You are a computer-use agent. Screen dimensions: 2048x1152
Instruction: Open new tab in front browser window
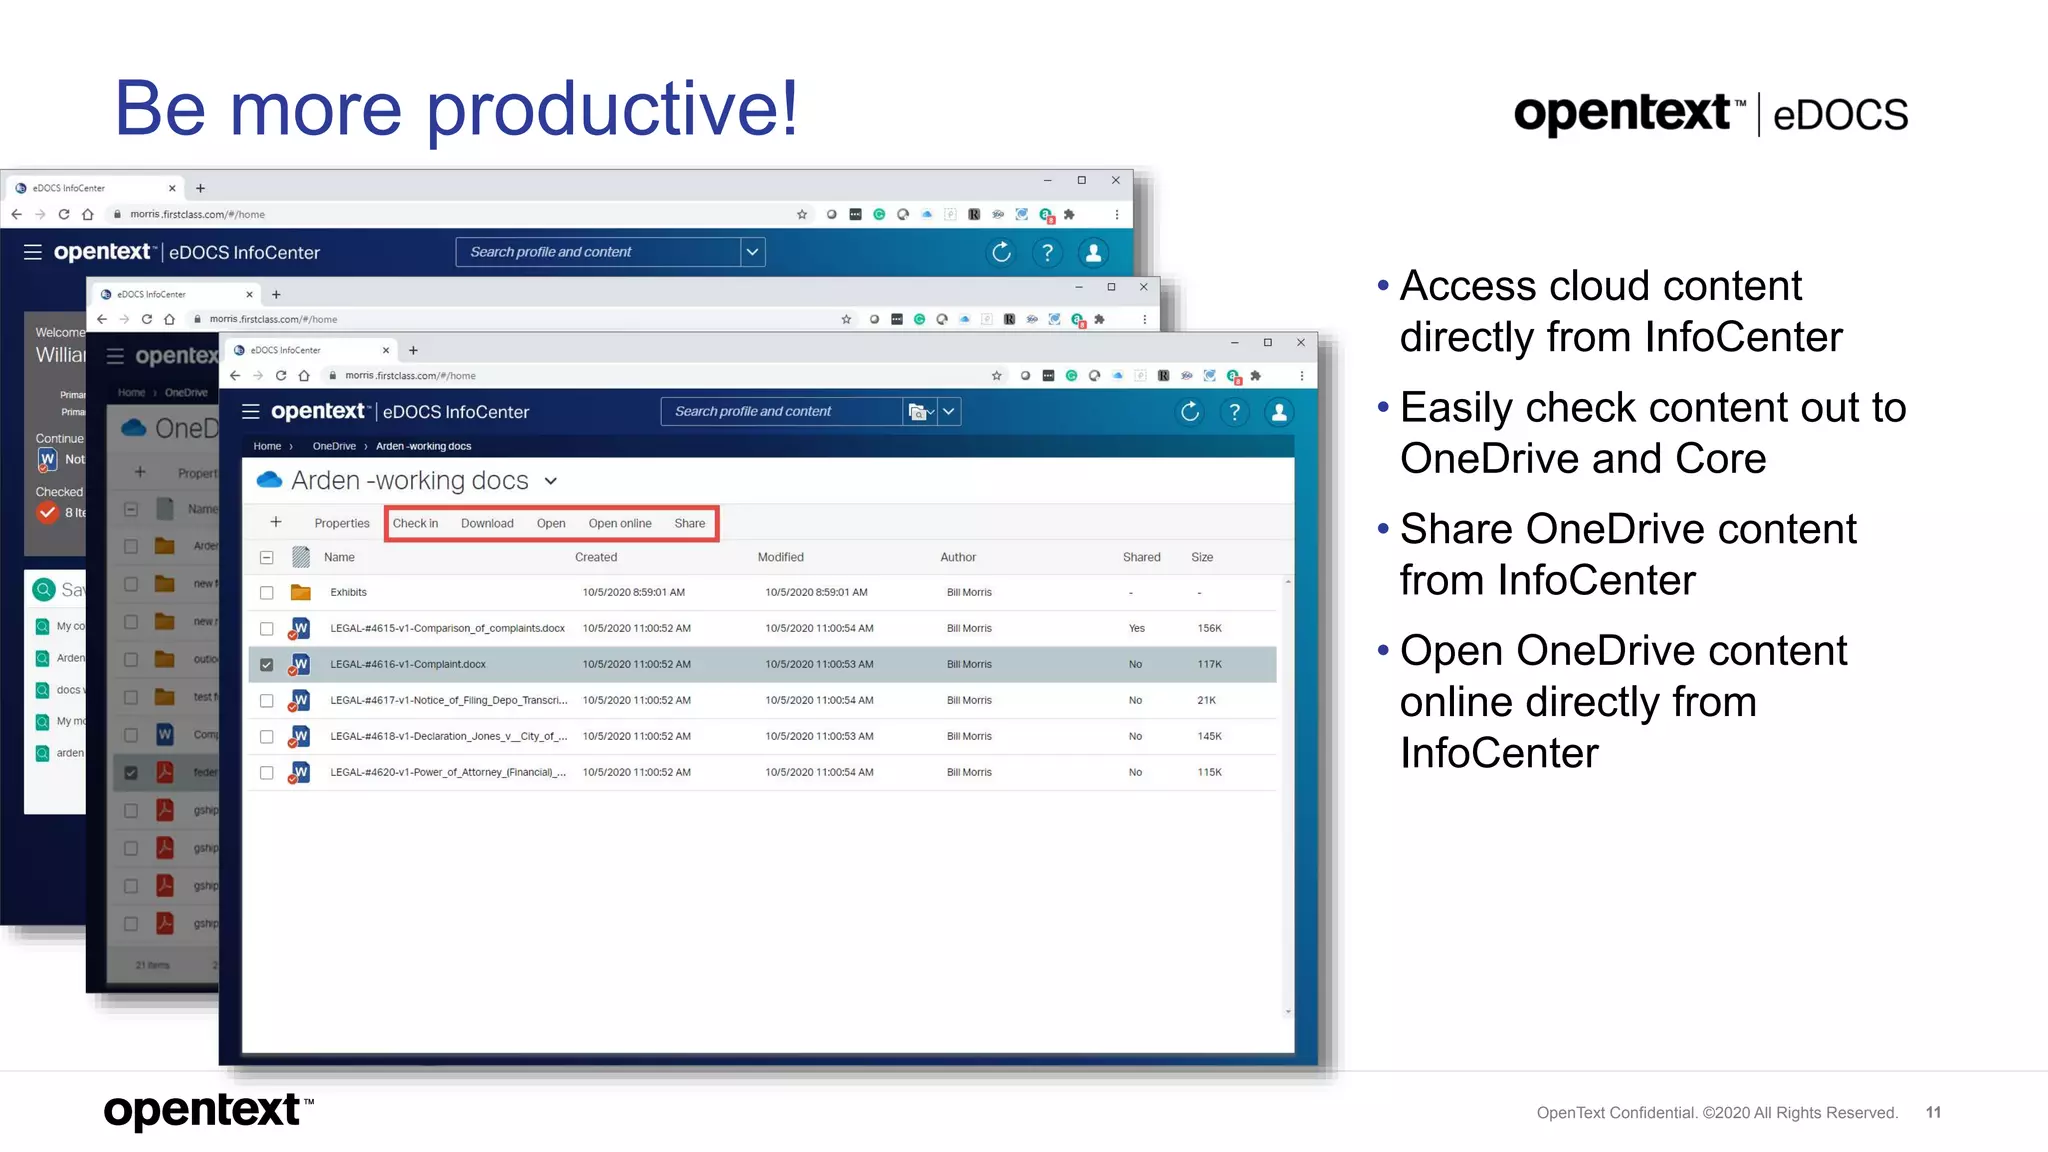(413, 350)
